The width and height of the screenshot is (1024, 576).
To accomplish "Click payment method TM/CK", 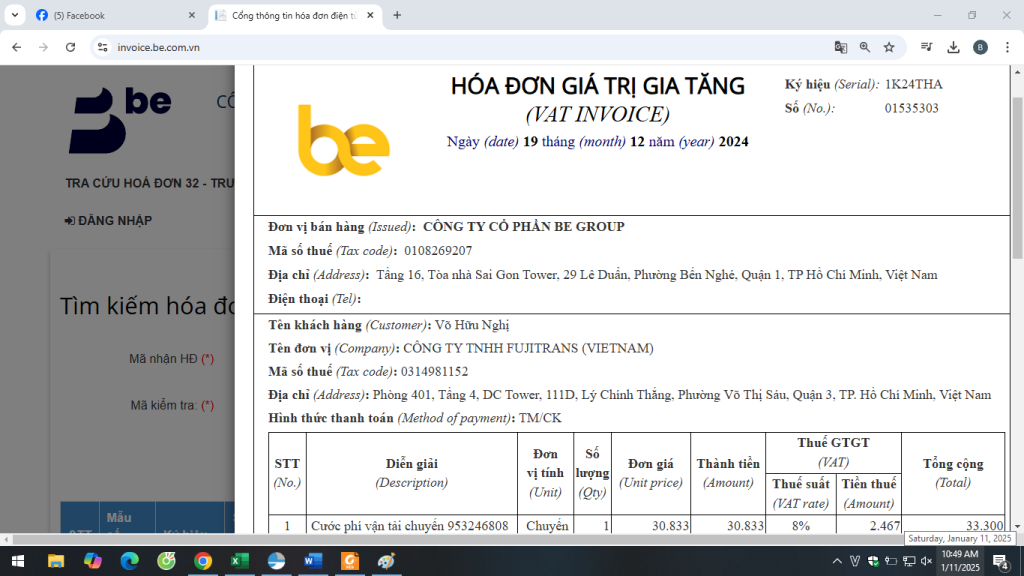I will 540,418.
